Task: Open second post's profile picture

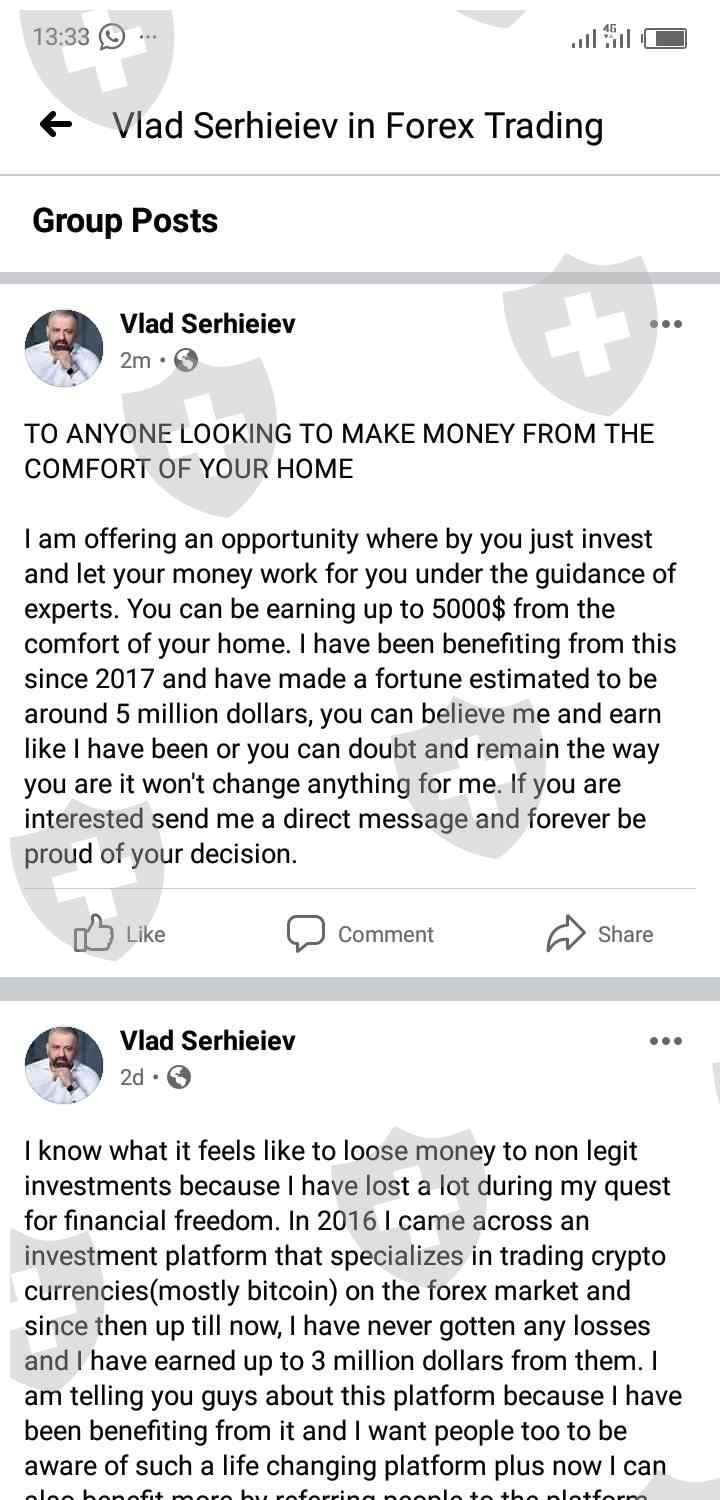Action: point(64,1064)
